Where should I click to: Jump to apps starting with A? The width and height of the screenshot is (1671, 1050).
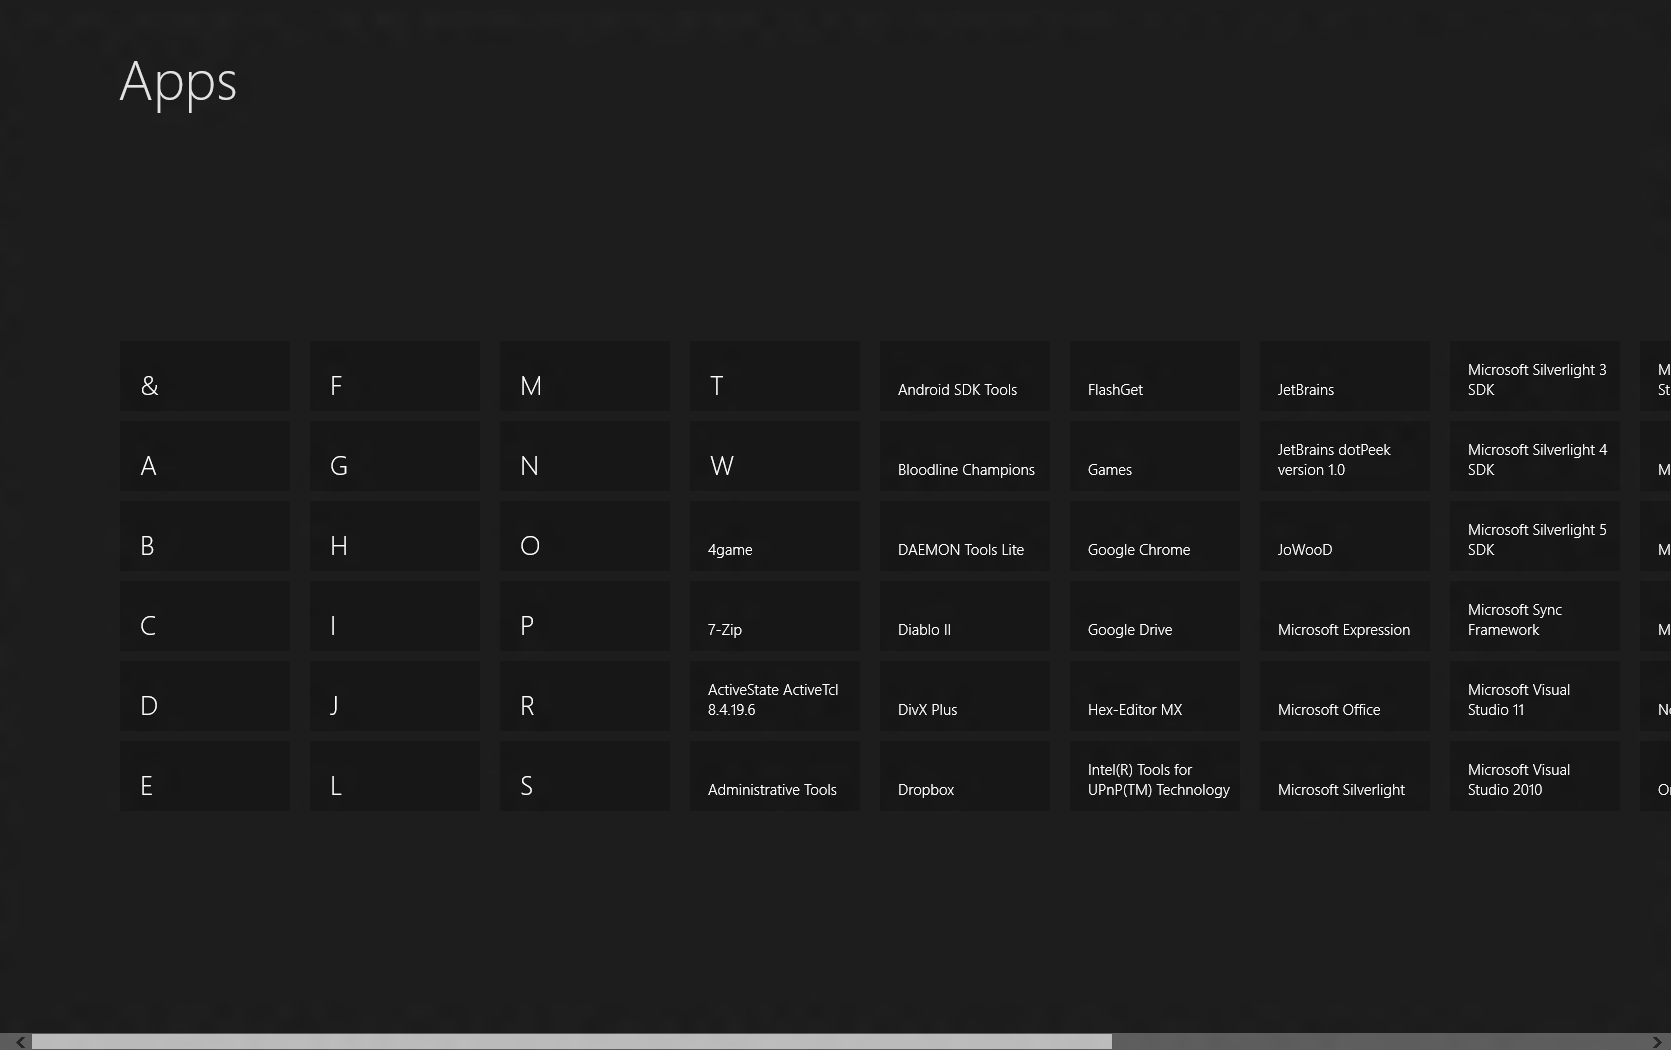pyautogui.click(x=205, y=456)
